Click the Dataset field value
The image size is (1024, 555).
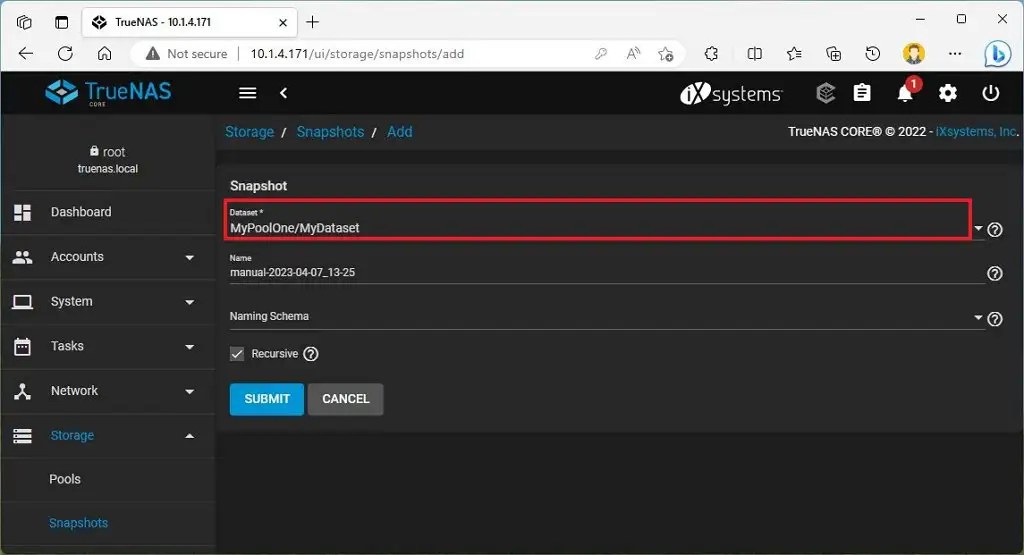pyautogui.click(x=295, y=228)
